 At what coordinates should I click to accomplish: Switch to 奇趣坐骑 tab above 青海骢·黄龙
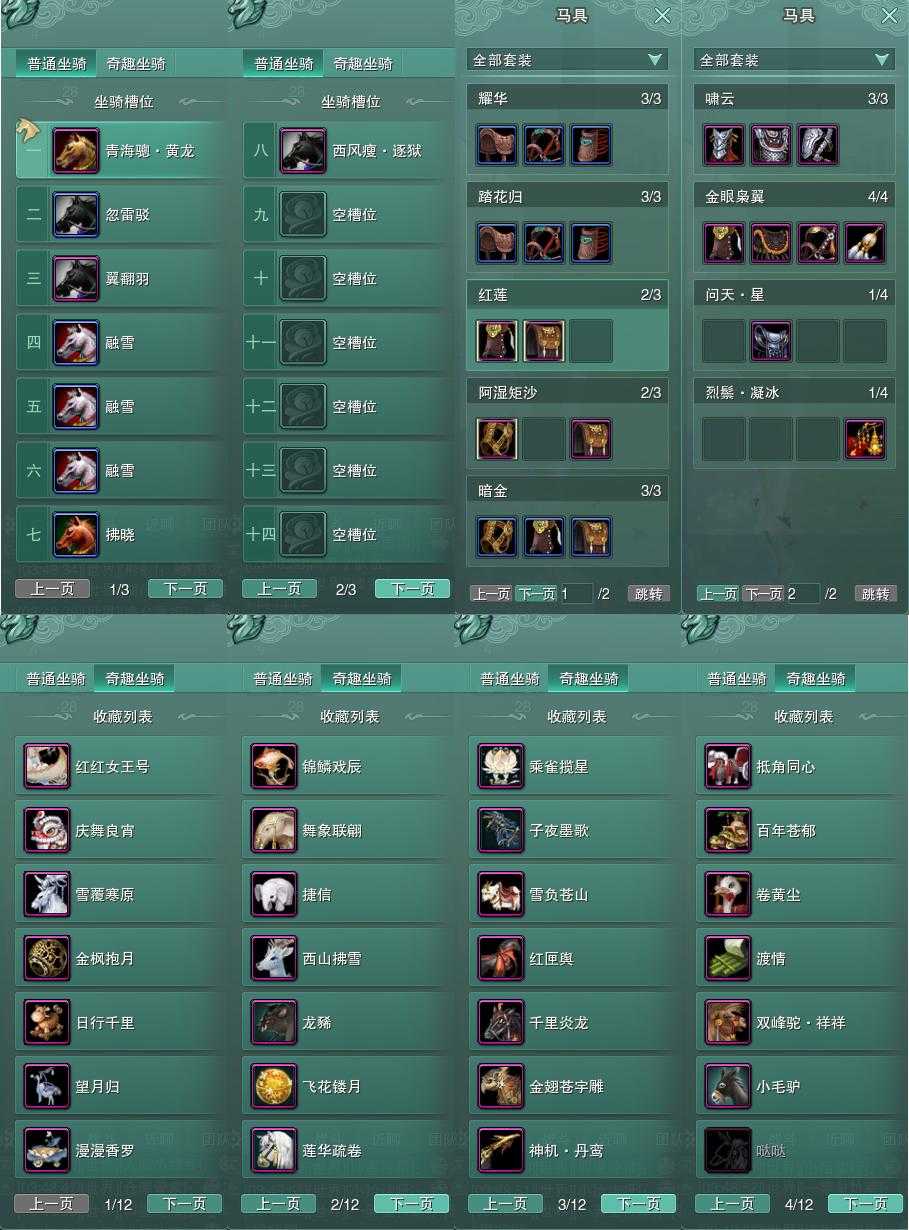tap(136, 64)
